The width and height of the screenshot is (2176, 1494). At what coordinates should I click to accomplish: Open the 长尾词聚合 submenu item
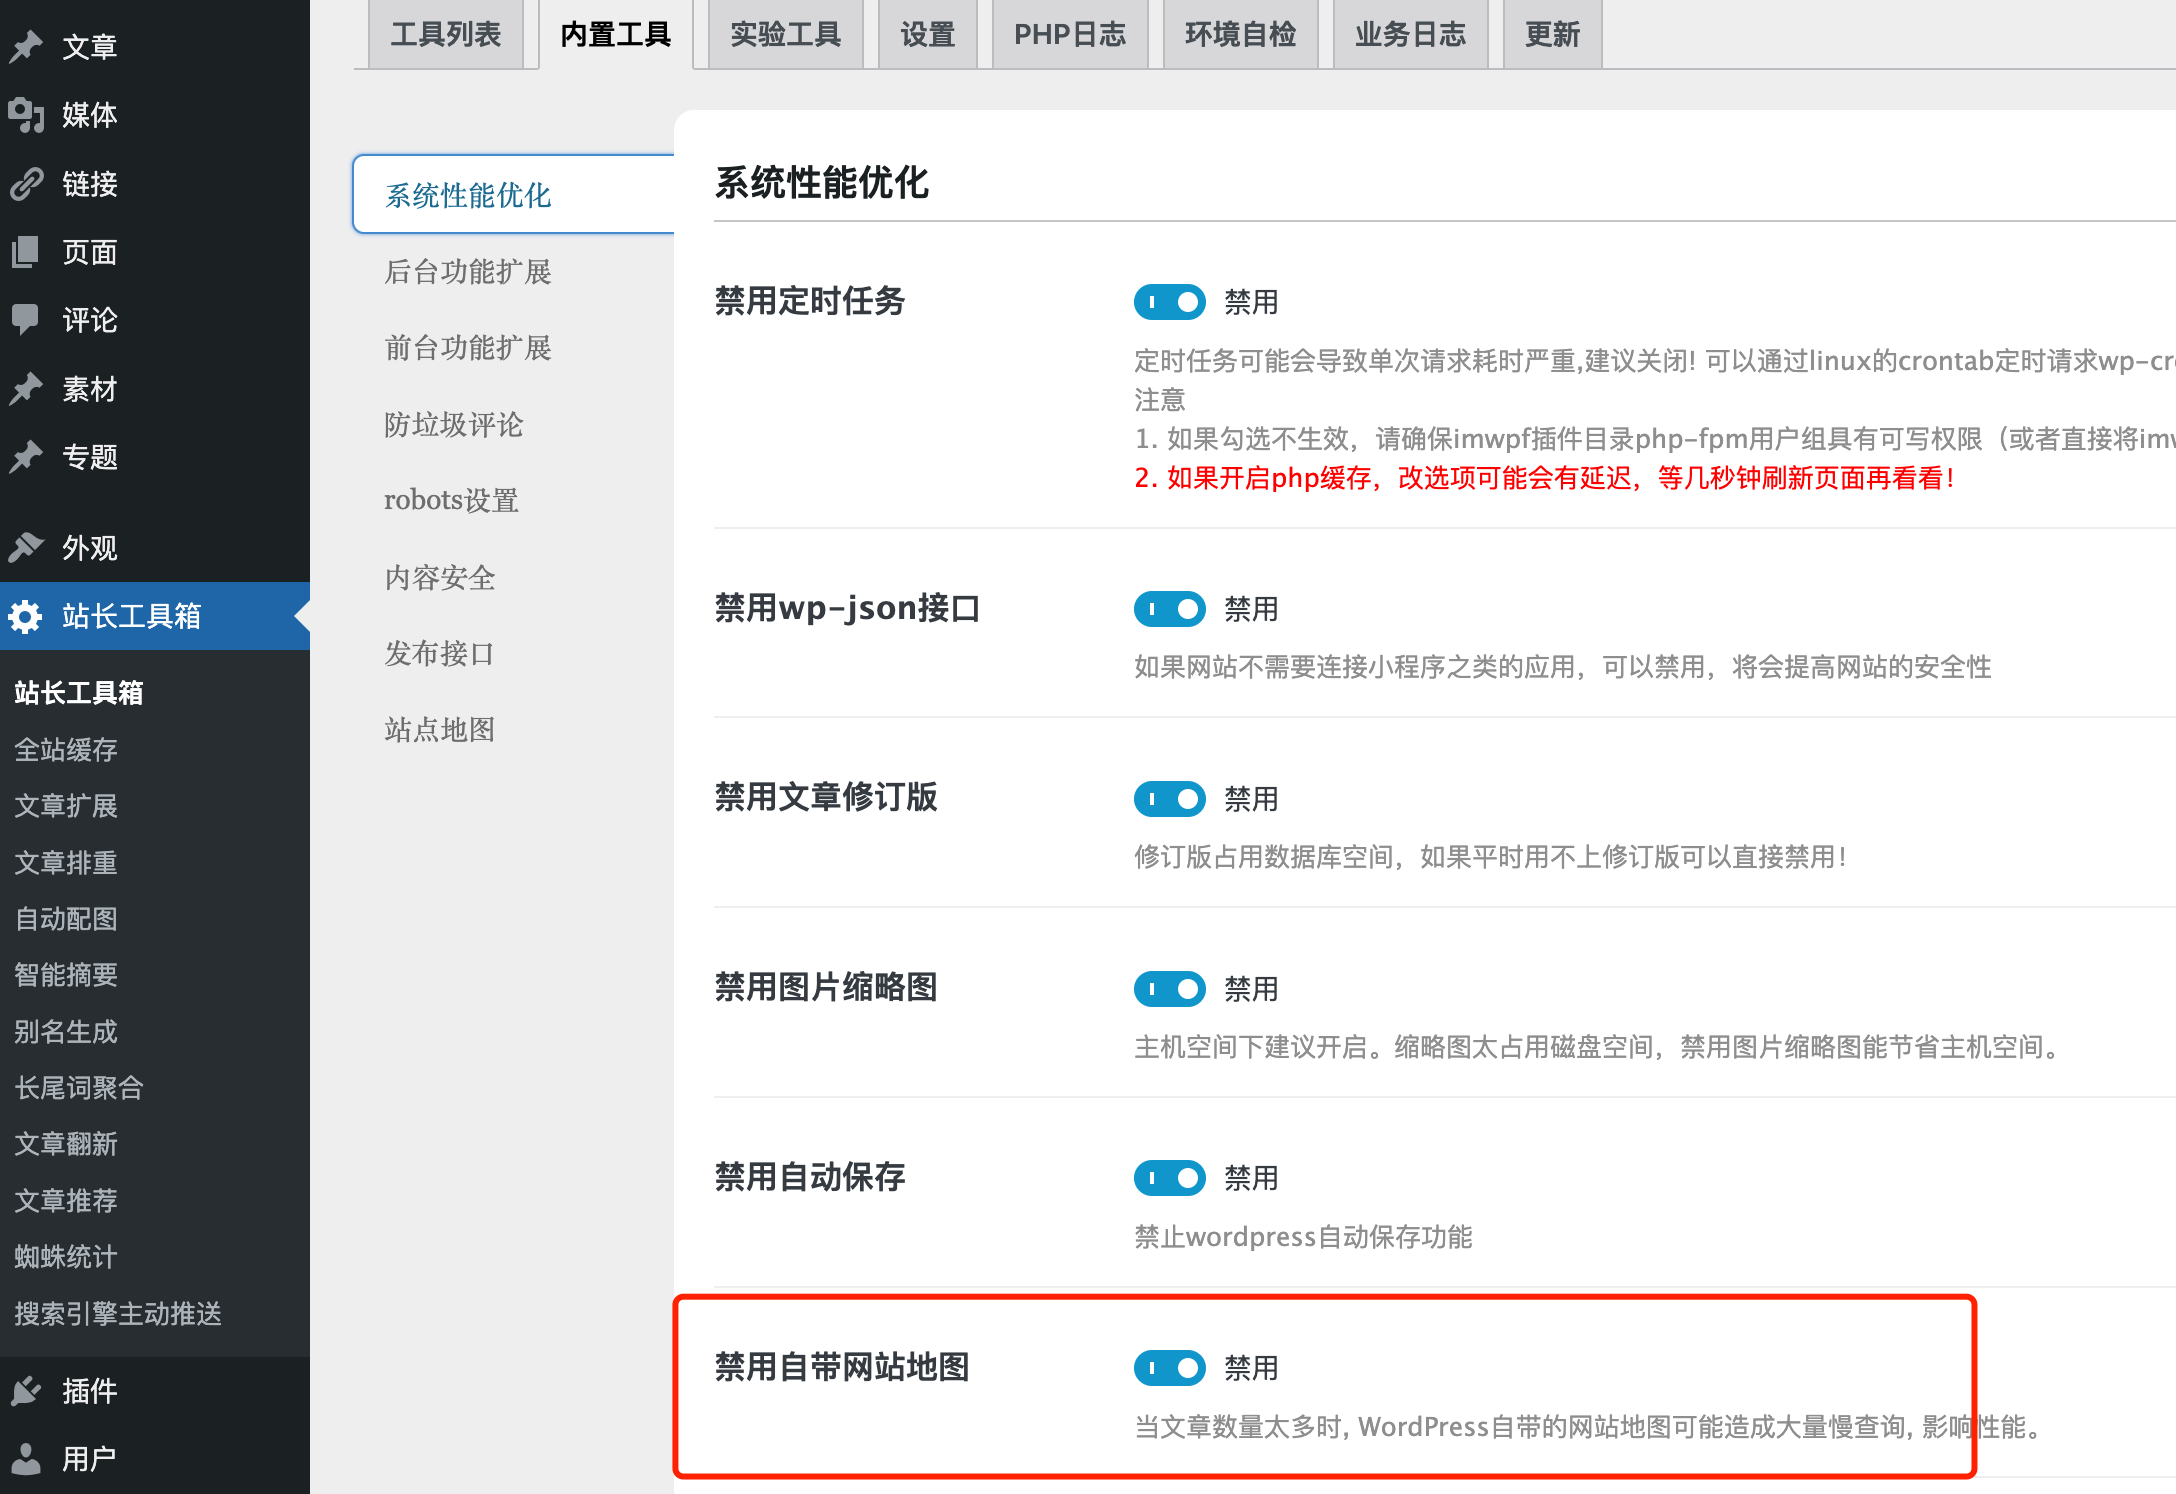79,1088
